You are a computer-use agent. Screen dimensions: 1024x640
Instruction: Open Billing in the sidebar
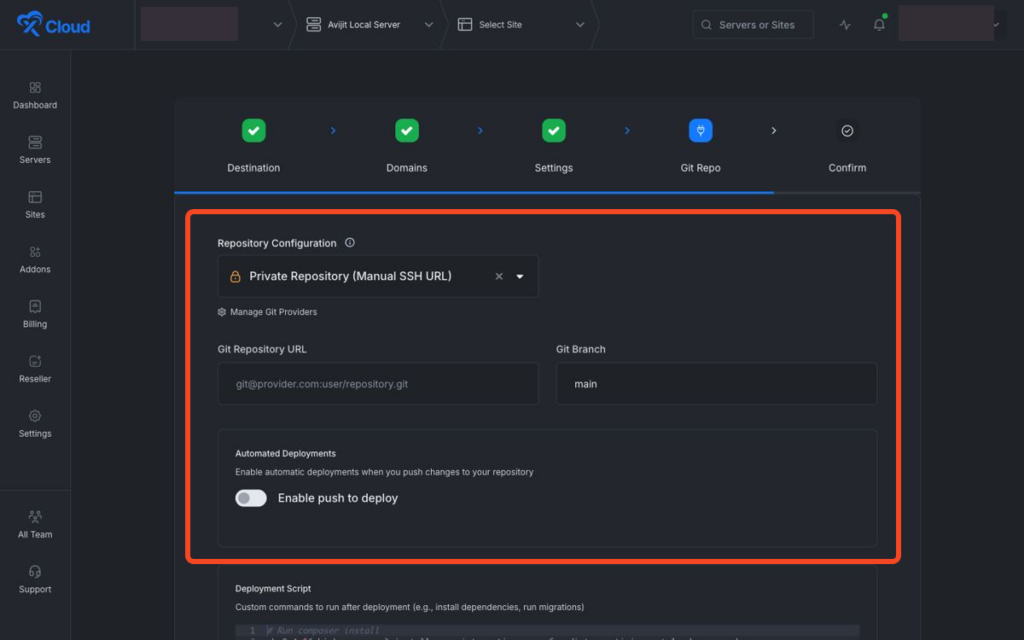pos(35,315)
